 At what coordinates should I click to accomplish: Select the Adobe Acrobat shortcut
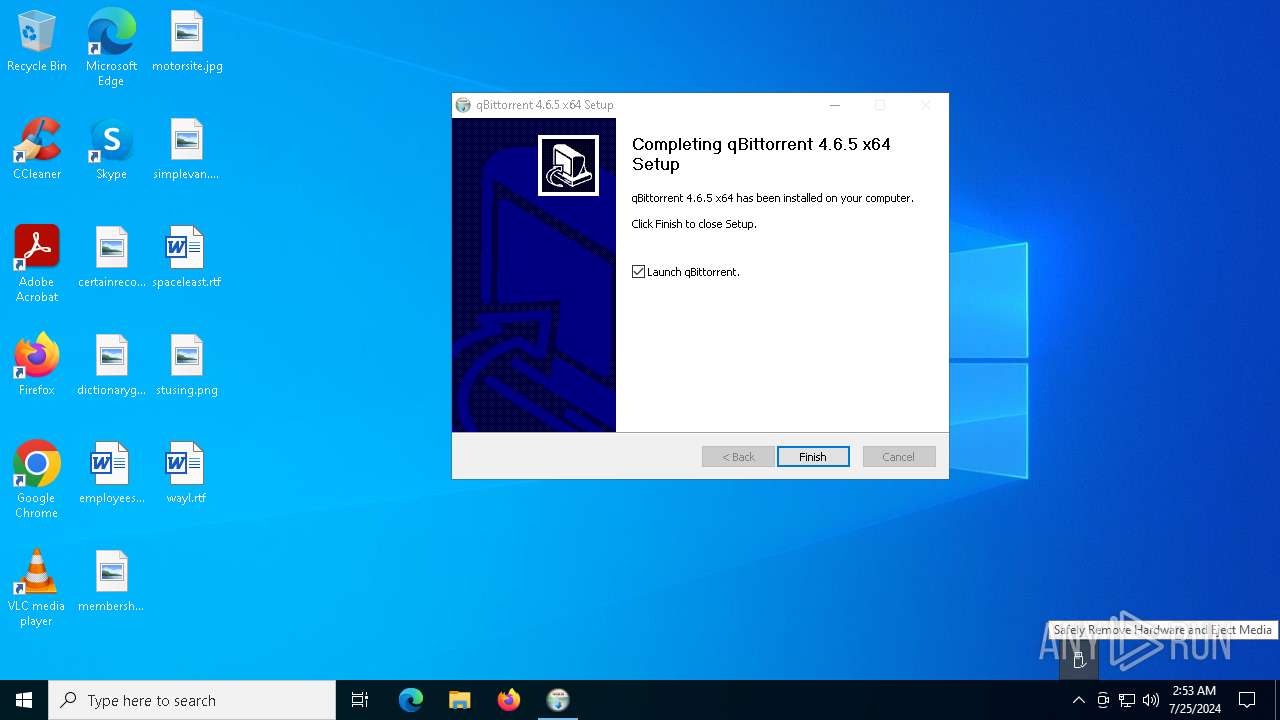point(37,264)
